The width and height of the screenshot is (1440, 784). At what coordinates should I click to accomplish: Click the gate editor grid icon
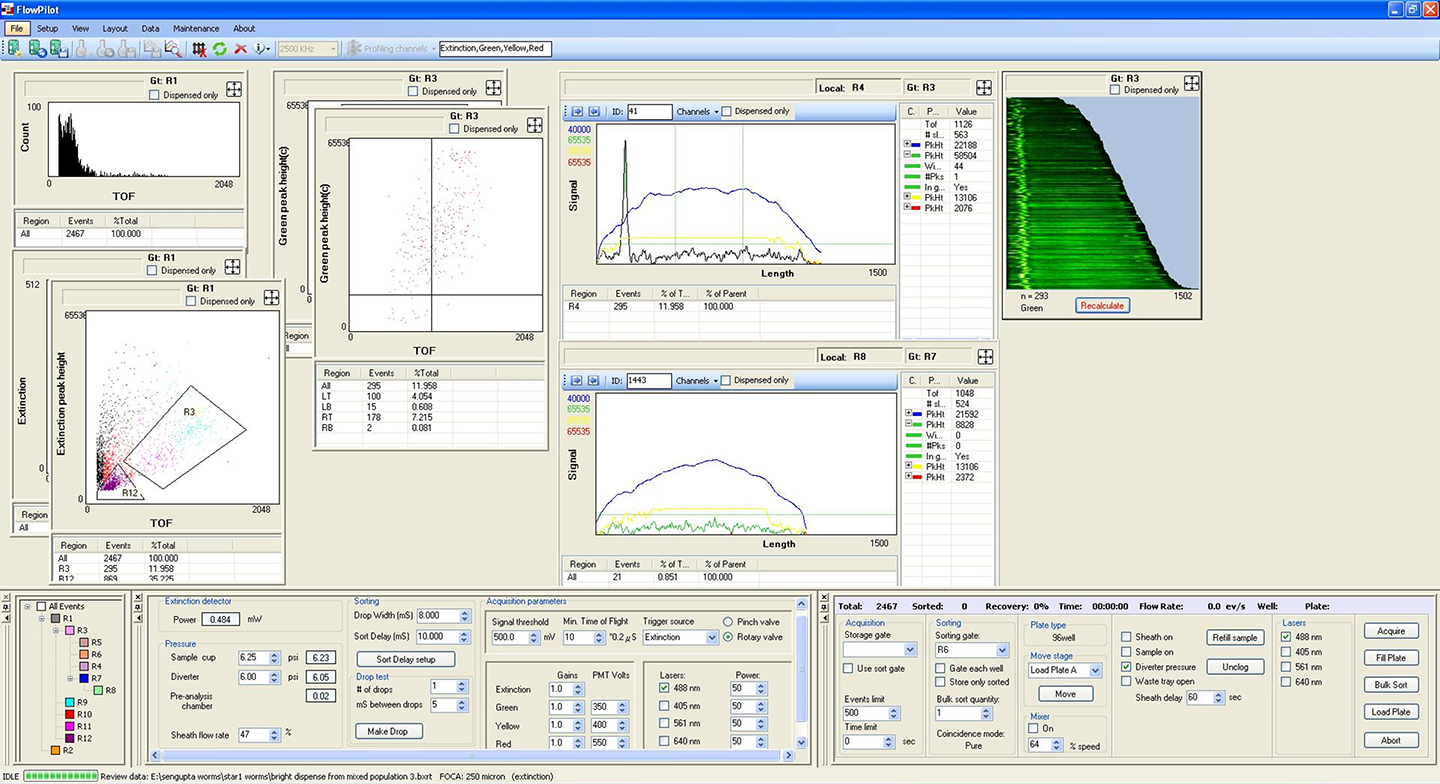(x=198, y=48)
